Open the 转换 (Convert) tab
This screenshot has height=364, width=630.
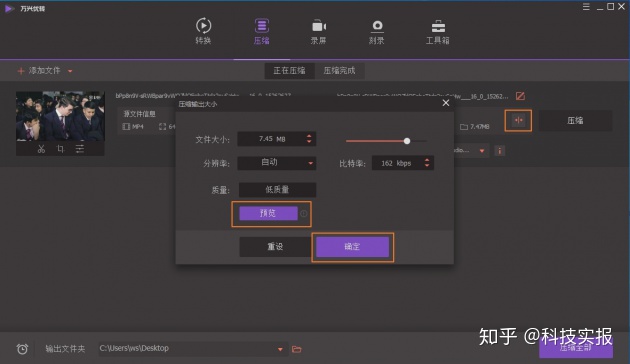pos(203,31)
